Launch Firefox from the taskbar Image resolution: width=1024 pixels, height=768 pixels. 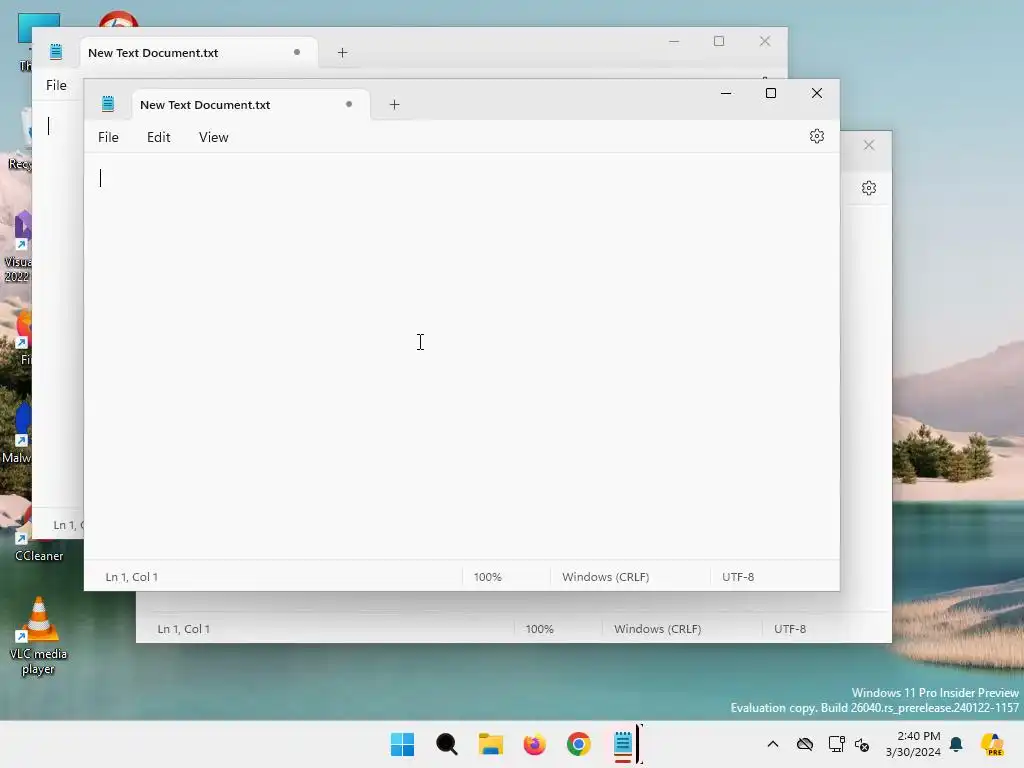[534, 744]
